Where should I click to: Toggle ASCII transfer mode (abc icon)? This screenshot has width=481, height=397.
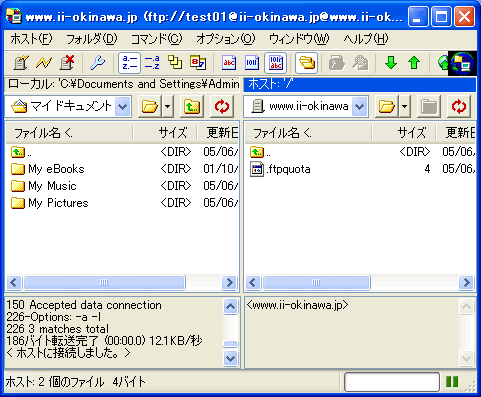(229, 63)
